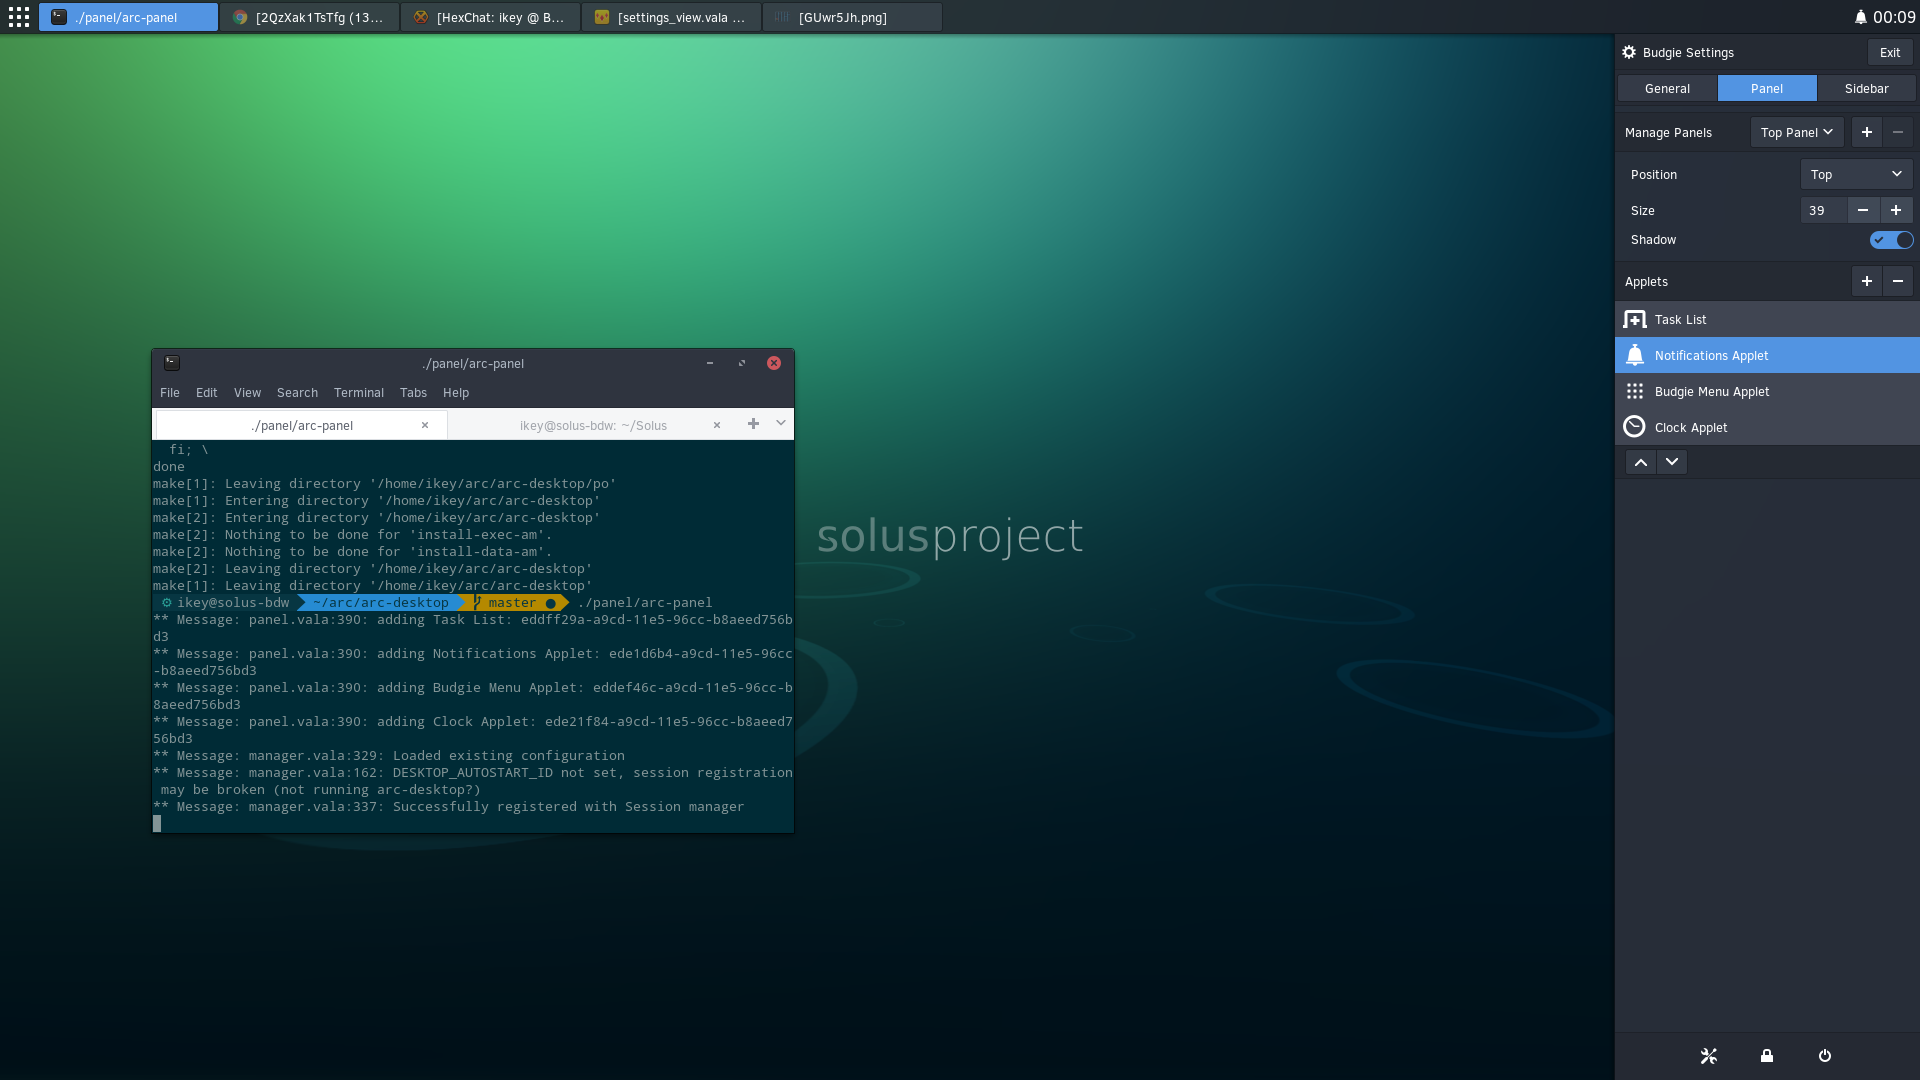Open the Terminal menu

[359, 393]
